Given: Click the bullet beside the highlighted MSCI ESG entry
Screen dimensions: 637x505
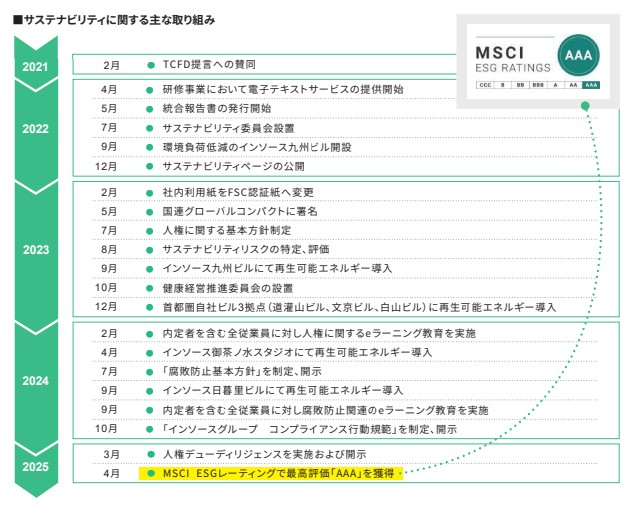Looking at the screenshot, I should coord(149,473).
